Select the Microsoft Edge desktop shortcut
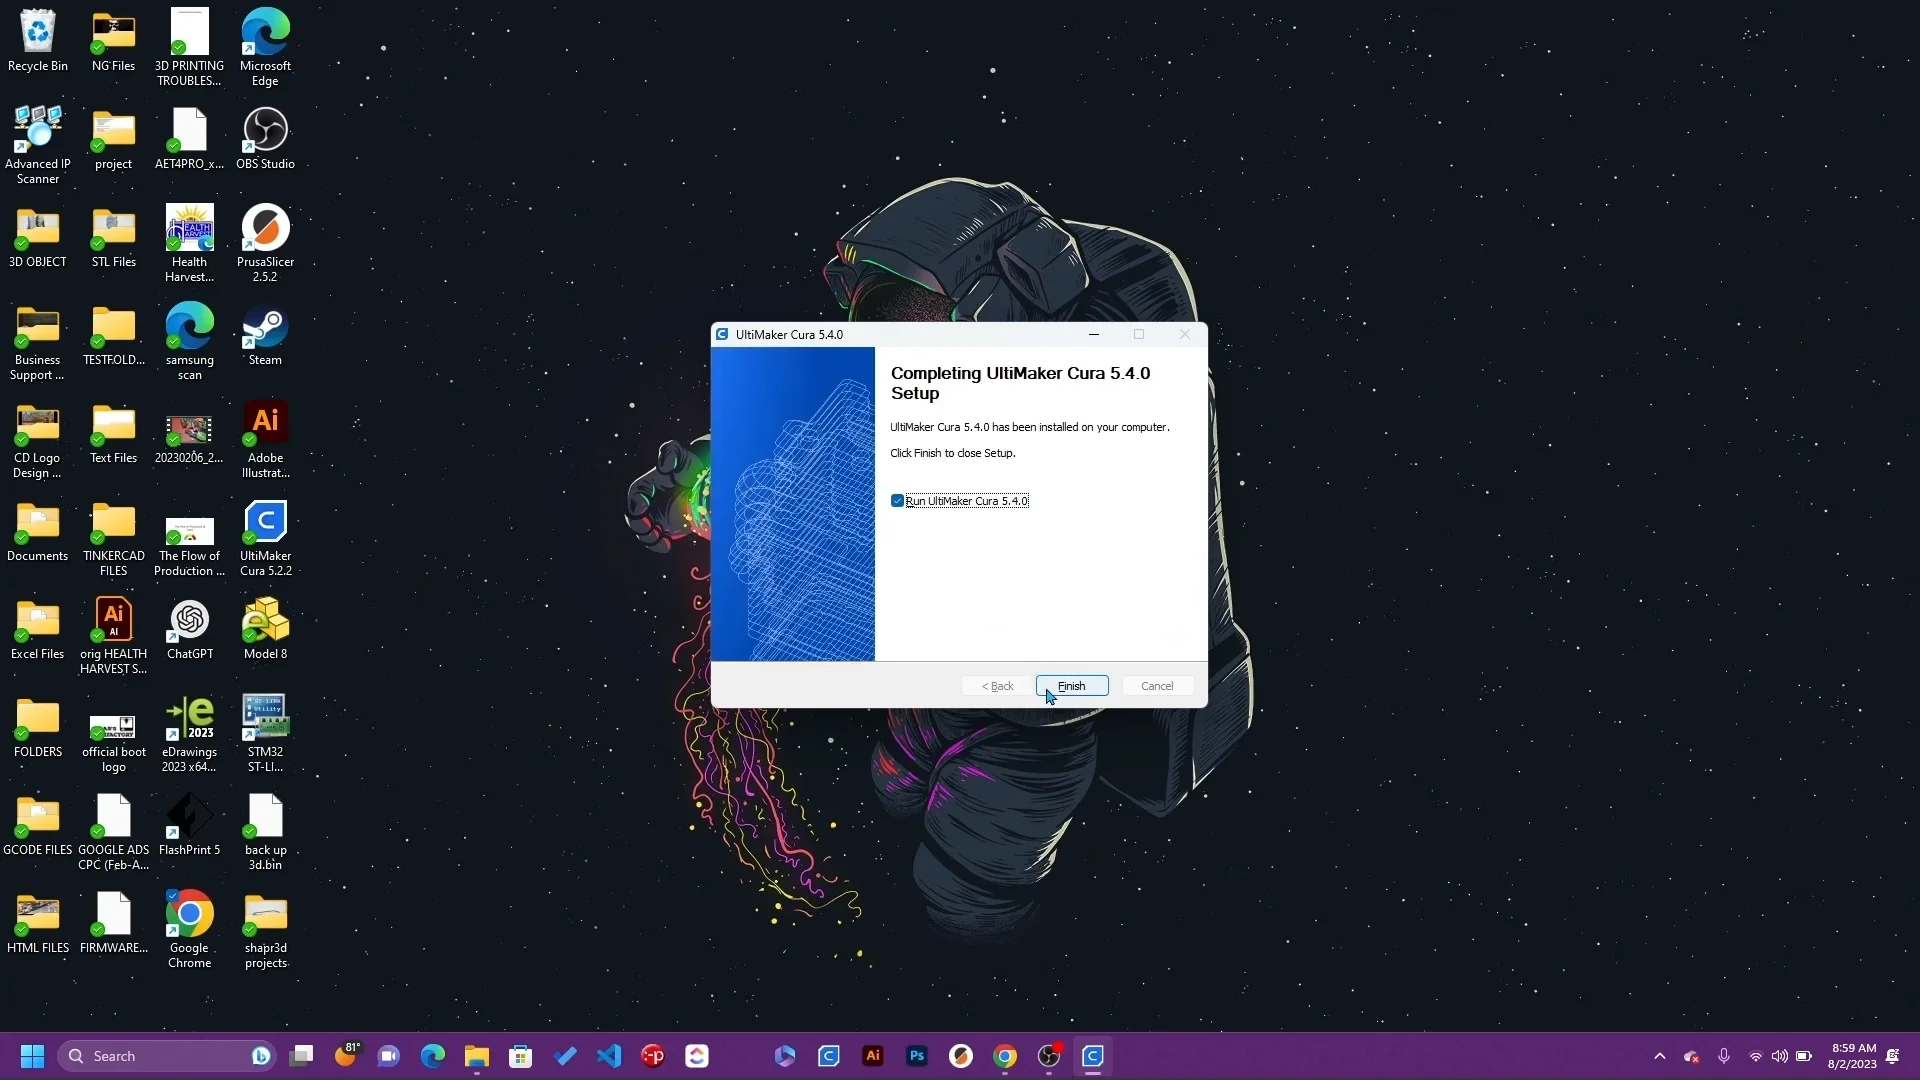 pos(265,47)
